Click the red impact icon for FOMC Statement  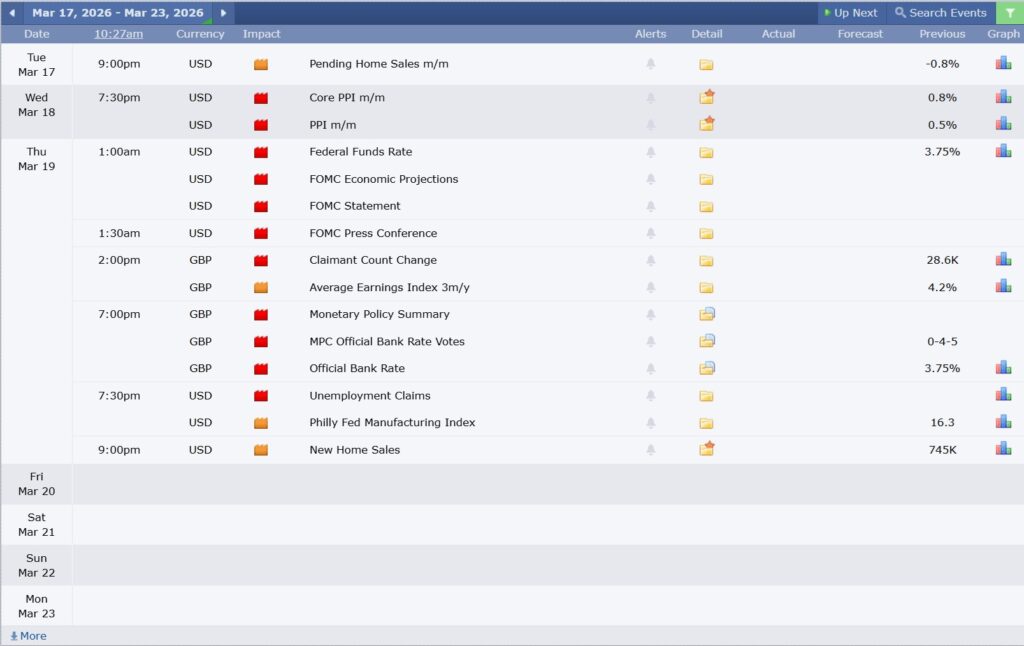[261, 206]
